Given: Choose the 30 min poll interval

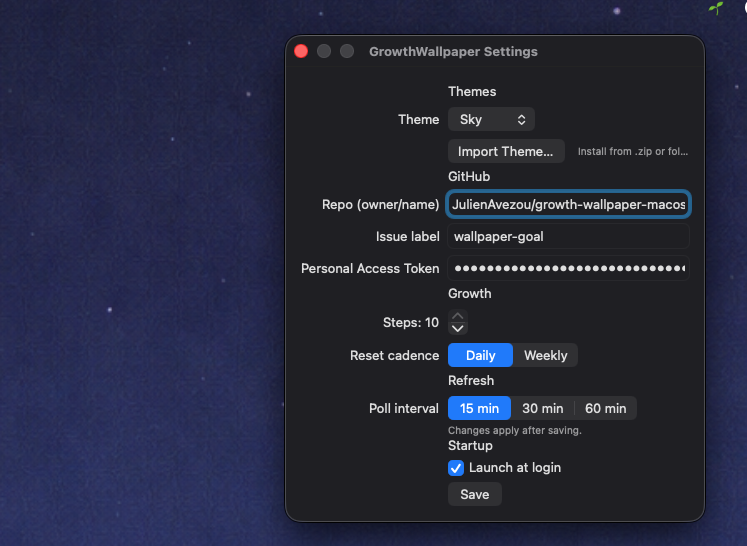Looking at the screenshot, I should 543,408.
